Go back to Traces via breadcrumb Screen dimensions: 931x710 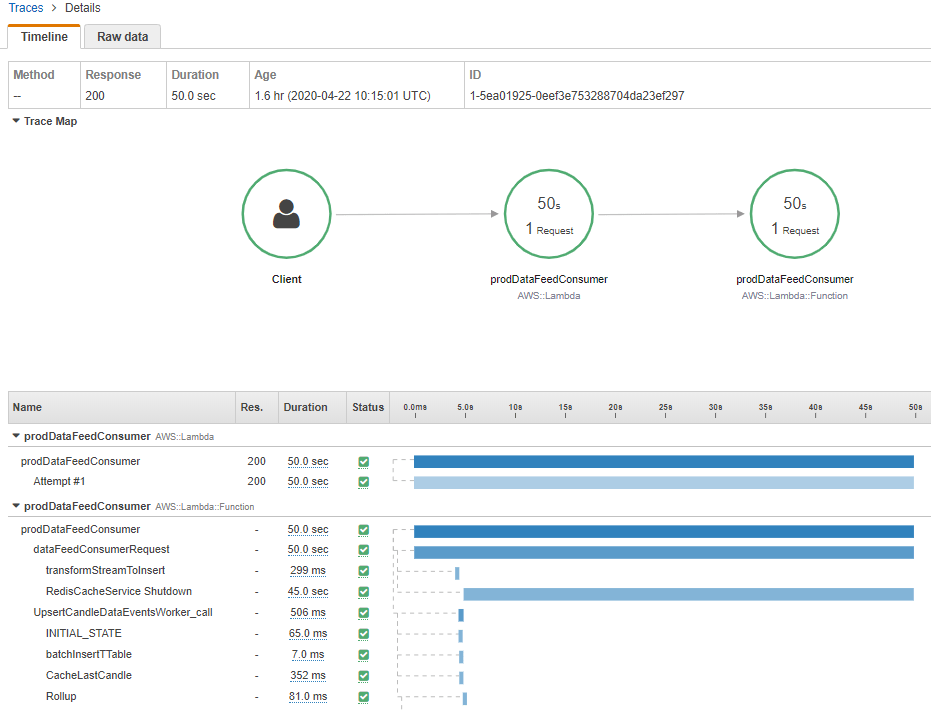tap(26, 8)
